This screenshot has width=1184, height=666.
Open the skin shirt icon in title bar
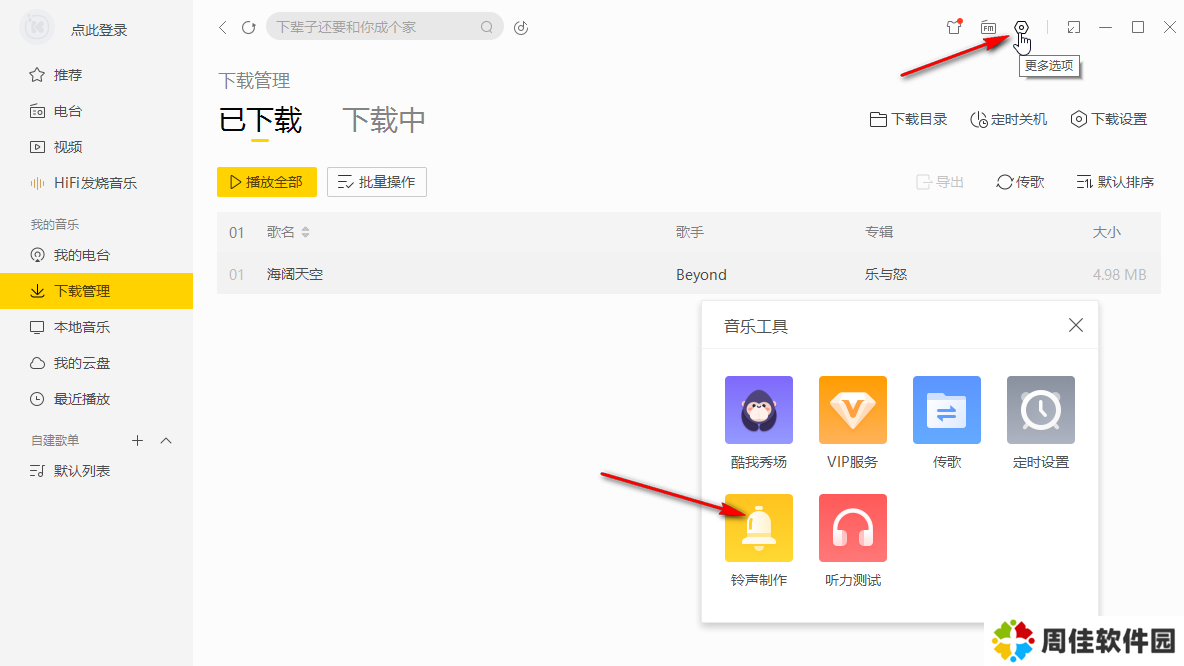(953, 28)
